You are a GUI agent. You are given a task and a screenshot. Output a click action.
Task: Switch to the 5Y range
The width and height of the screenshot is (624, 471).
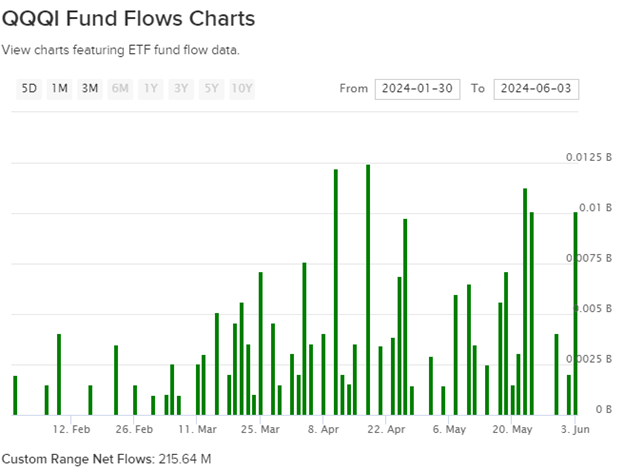click(x=211, y=89)
